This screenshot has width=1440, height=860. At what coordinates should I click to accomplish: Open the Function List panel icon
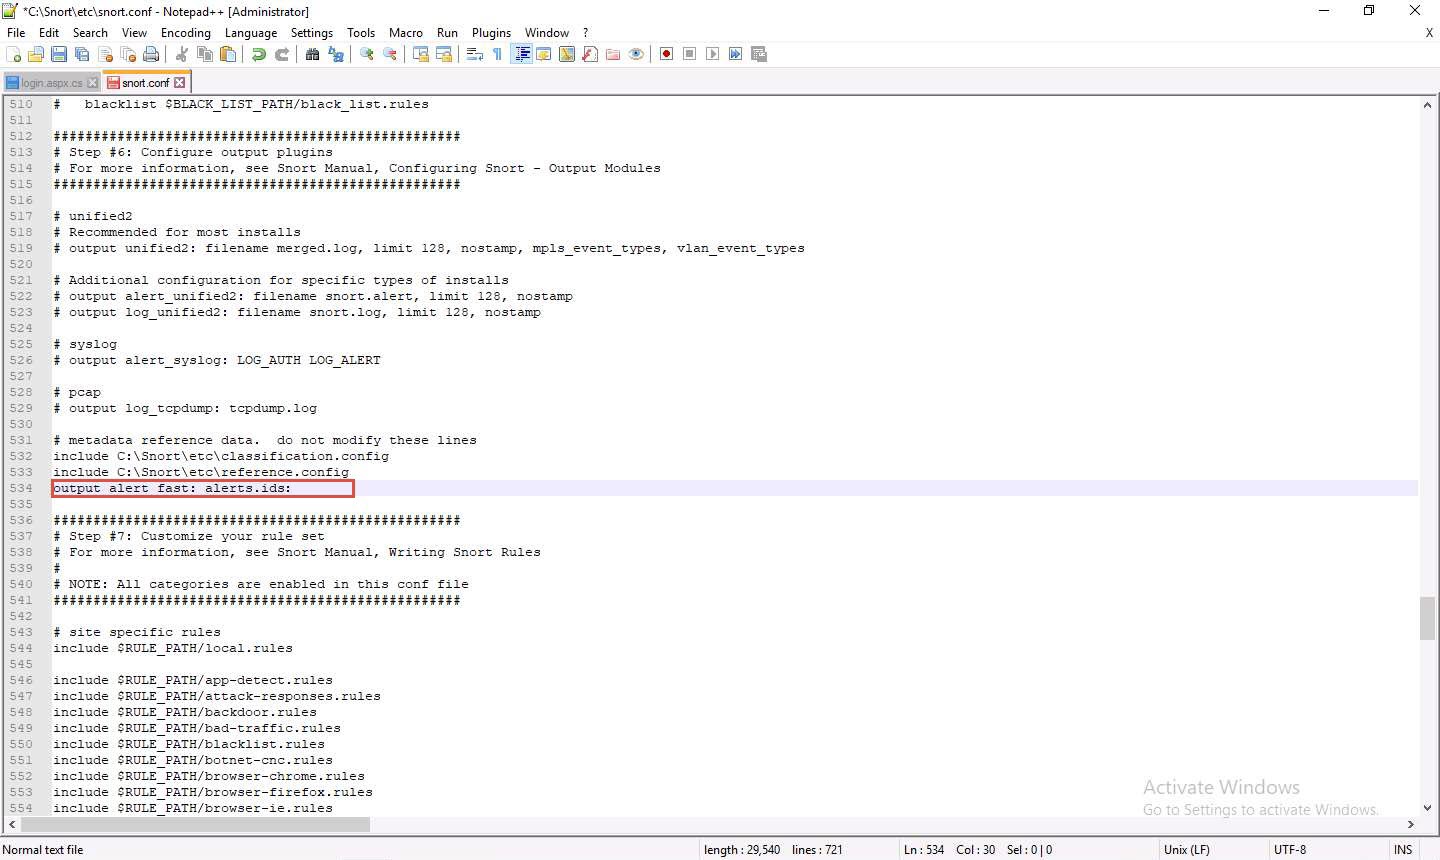click(x=590, y=54)
